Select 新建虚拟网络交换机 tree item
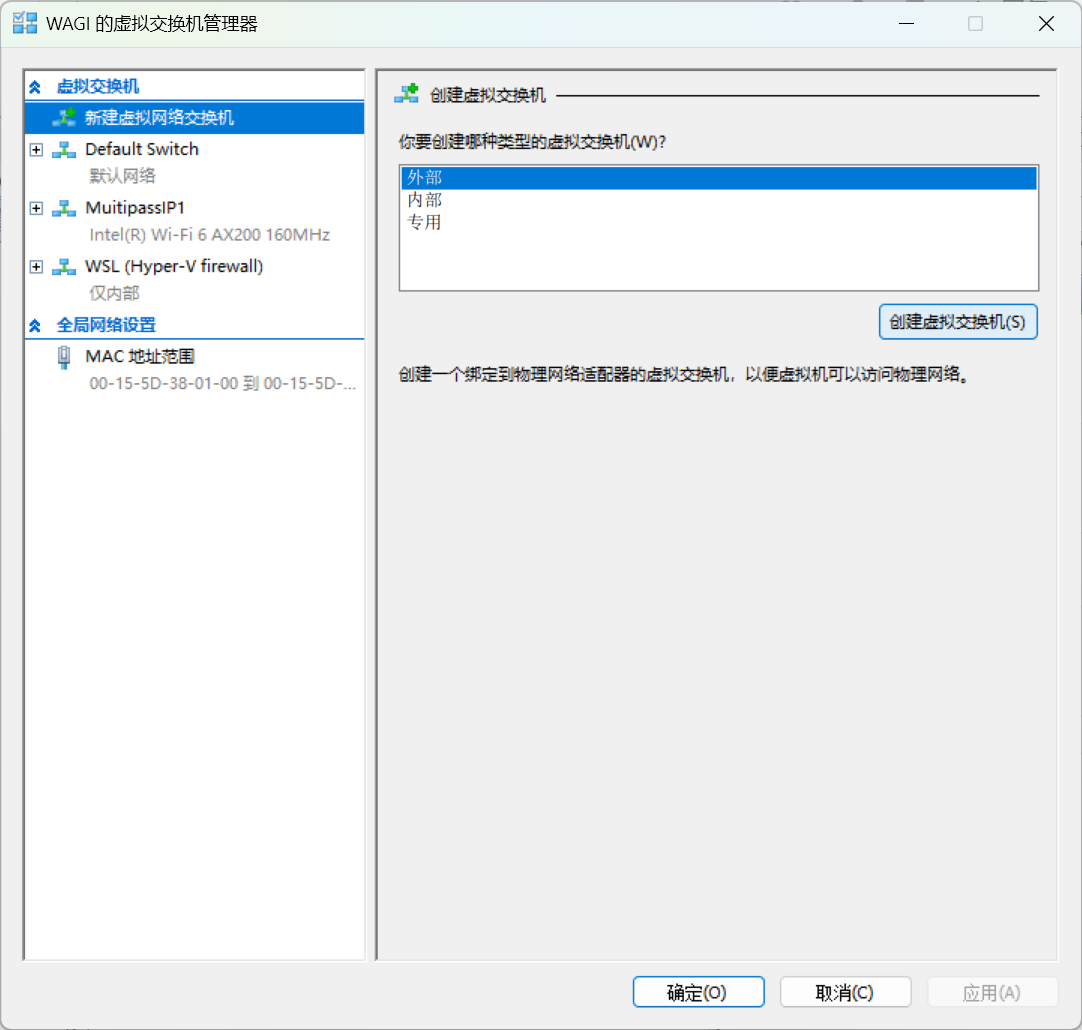 [159, 118]
